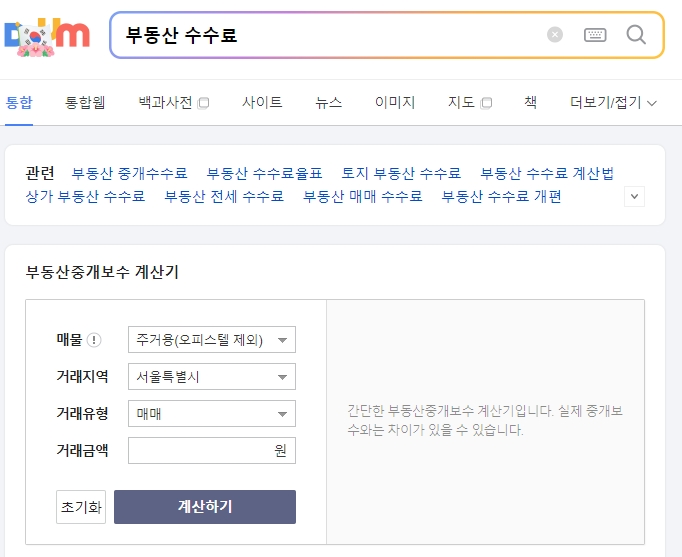Viewport: 682px width, 557px height.
Task: Open related search 부동산 매매 수수료
Action: [x=363, y=196]
